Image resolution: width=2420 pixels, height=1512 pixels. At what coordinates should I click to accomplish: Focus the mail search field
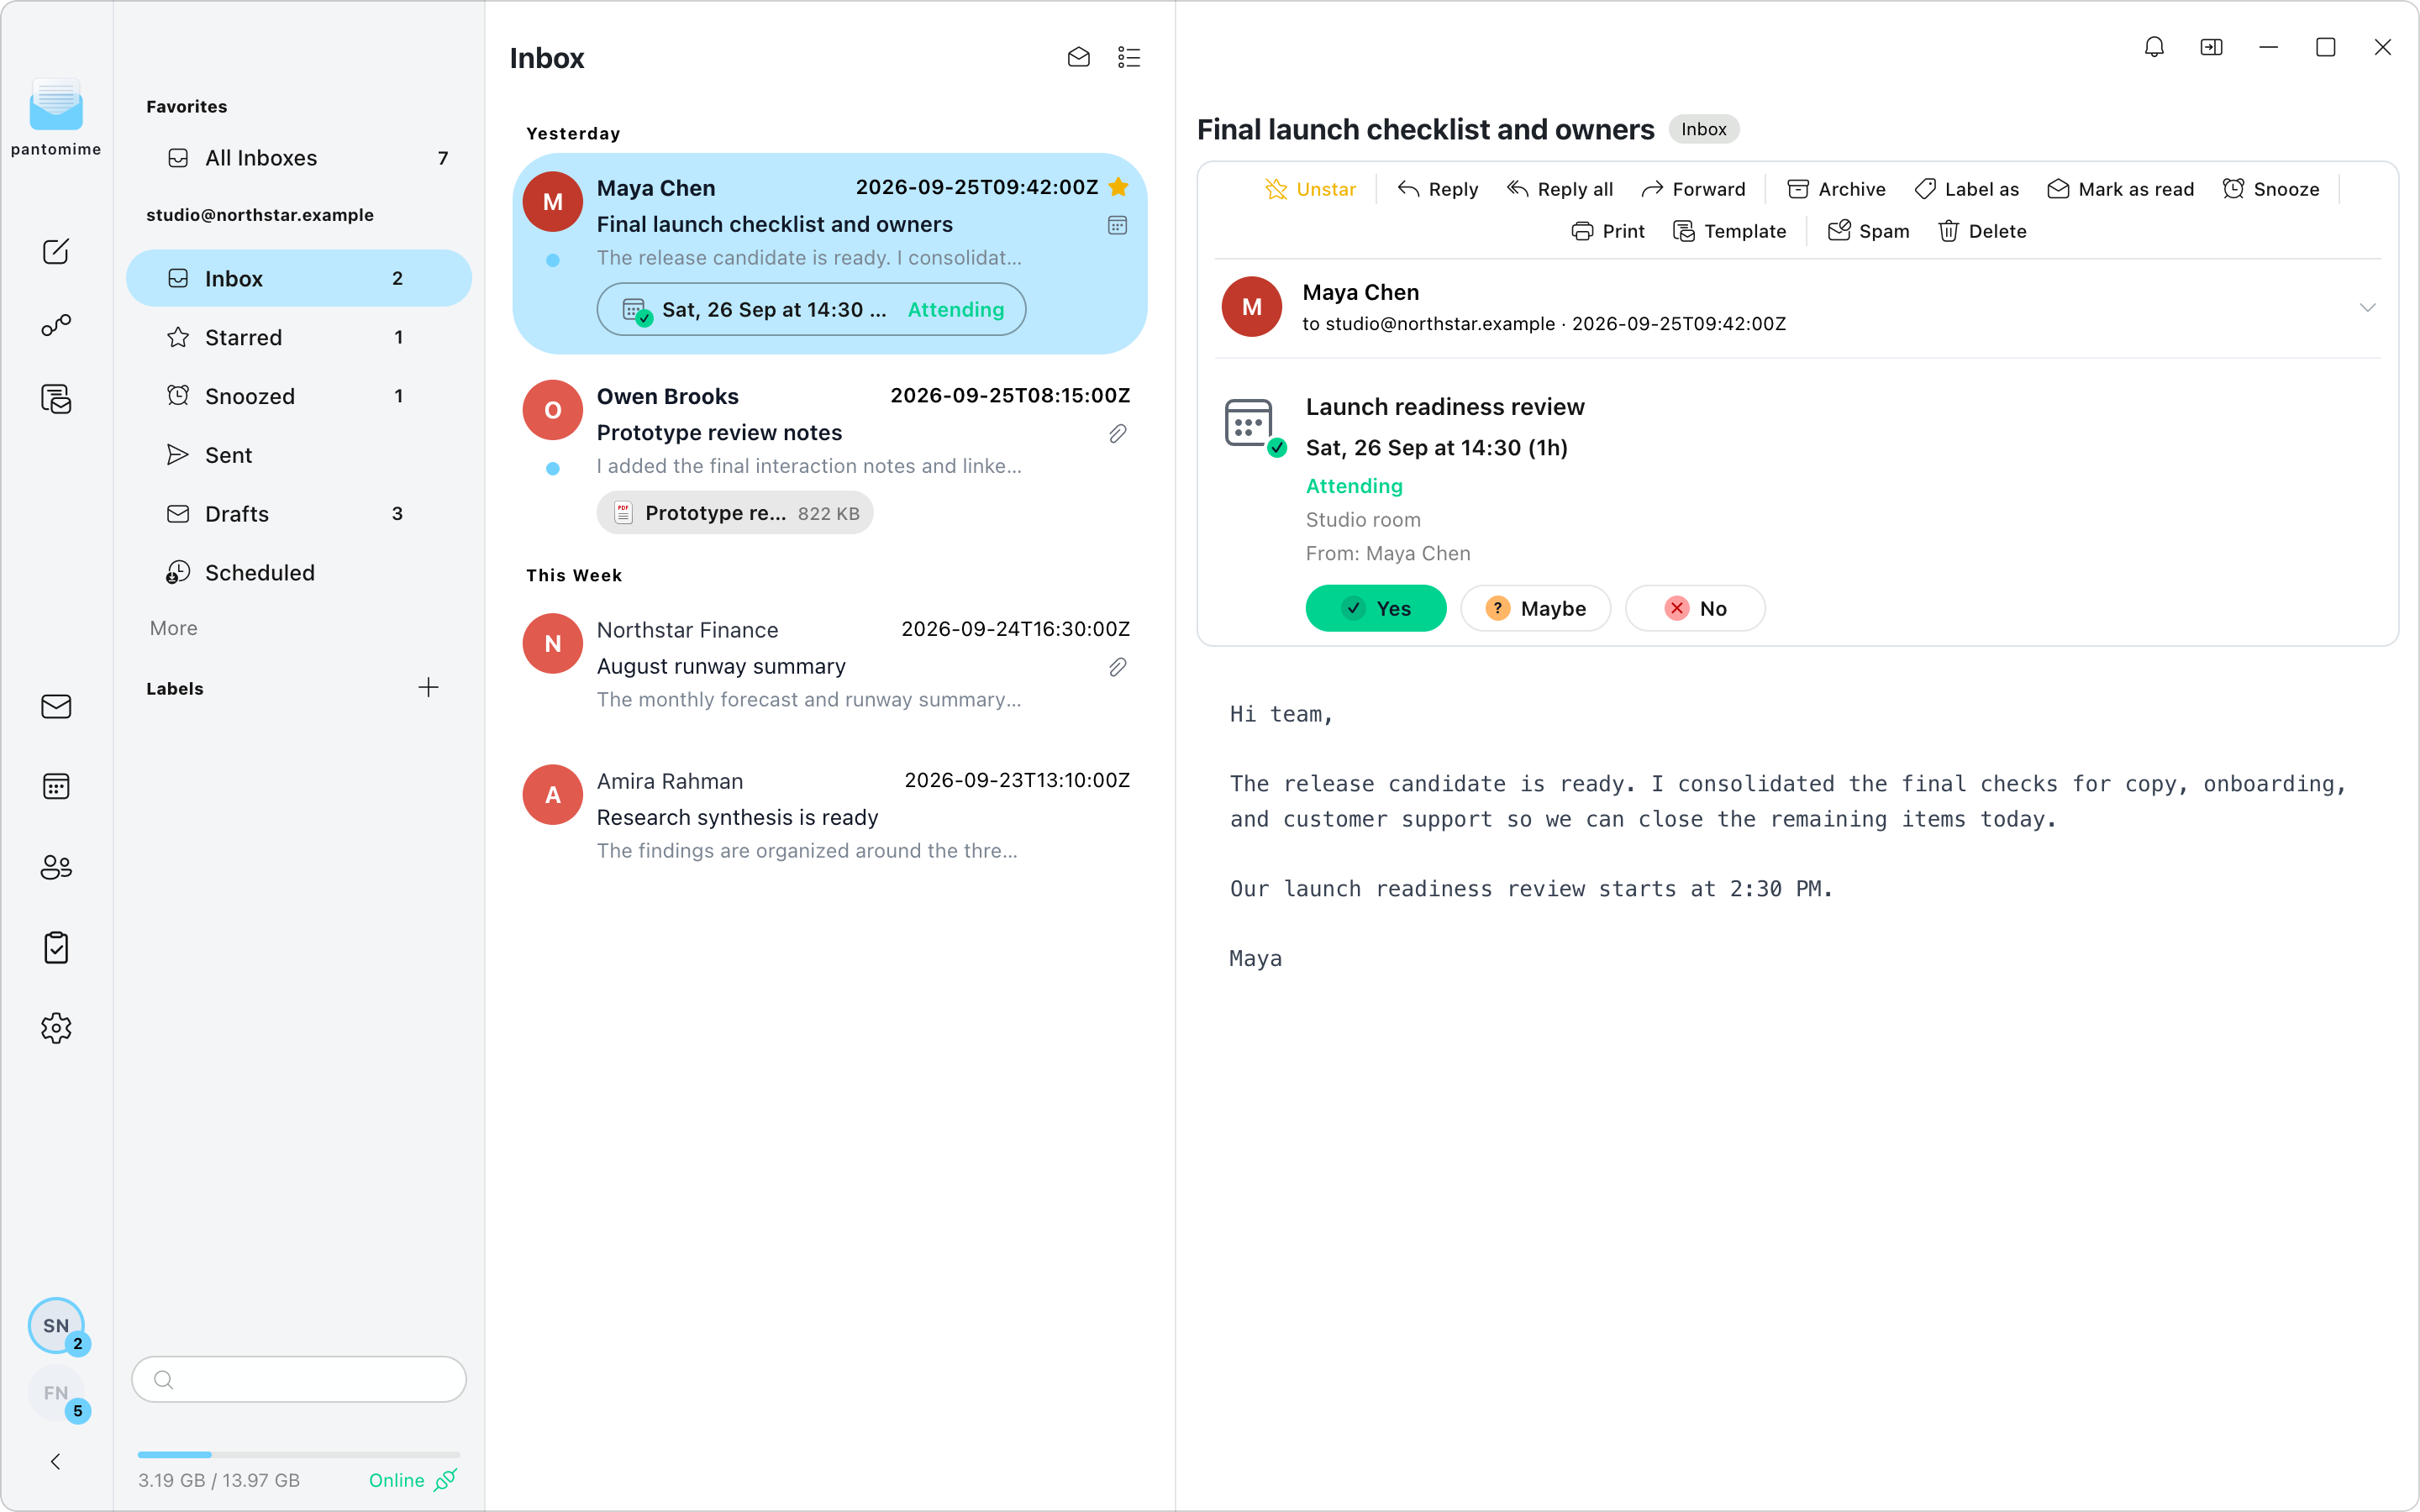(x=298, y=1379)
